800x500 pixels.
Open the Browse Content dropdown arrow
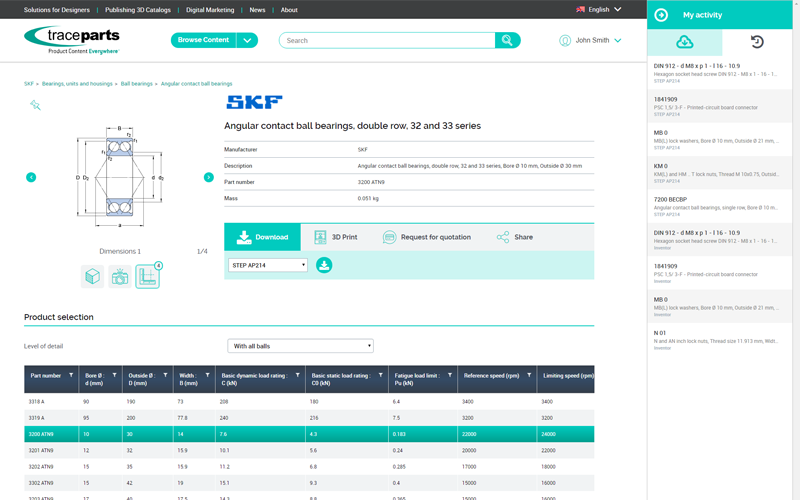point(247,40)
